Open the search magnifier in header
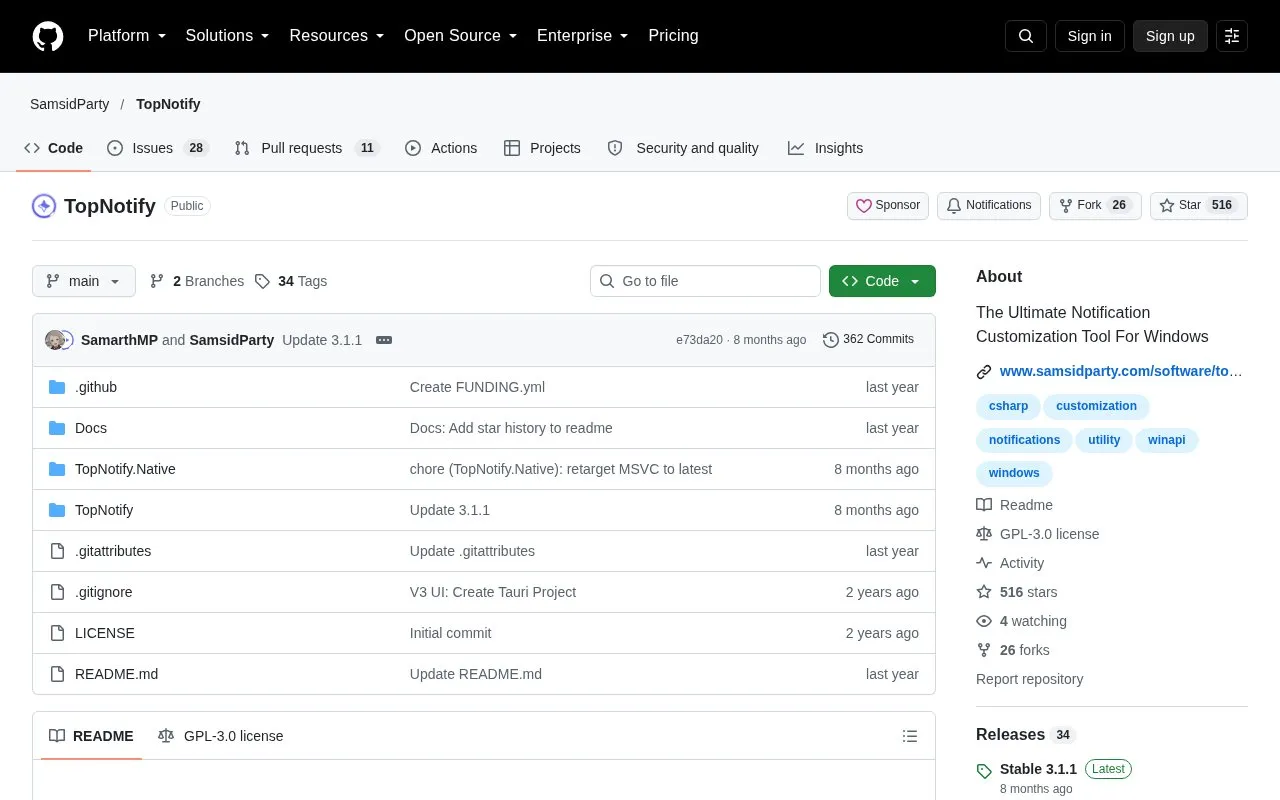Viewport: 1280px width, 800px height. (1026, 36)
